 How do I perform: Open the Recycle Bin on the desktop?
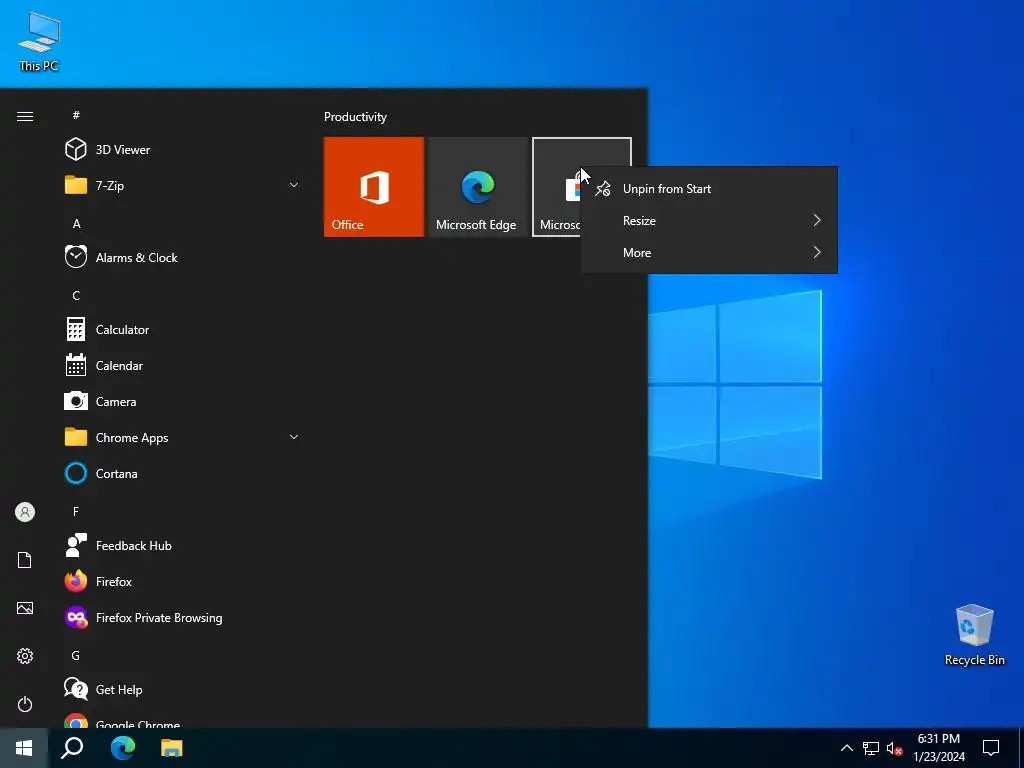pyautogui.click(x=974, y=635)
